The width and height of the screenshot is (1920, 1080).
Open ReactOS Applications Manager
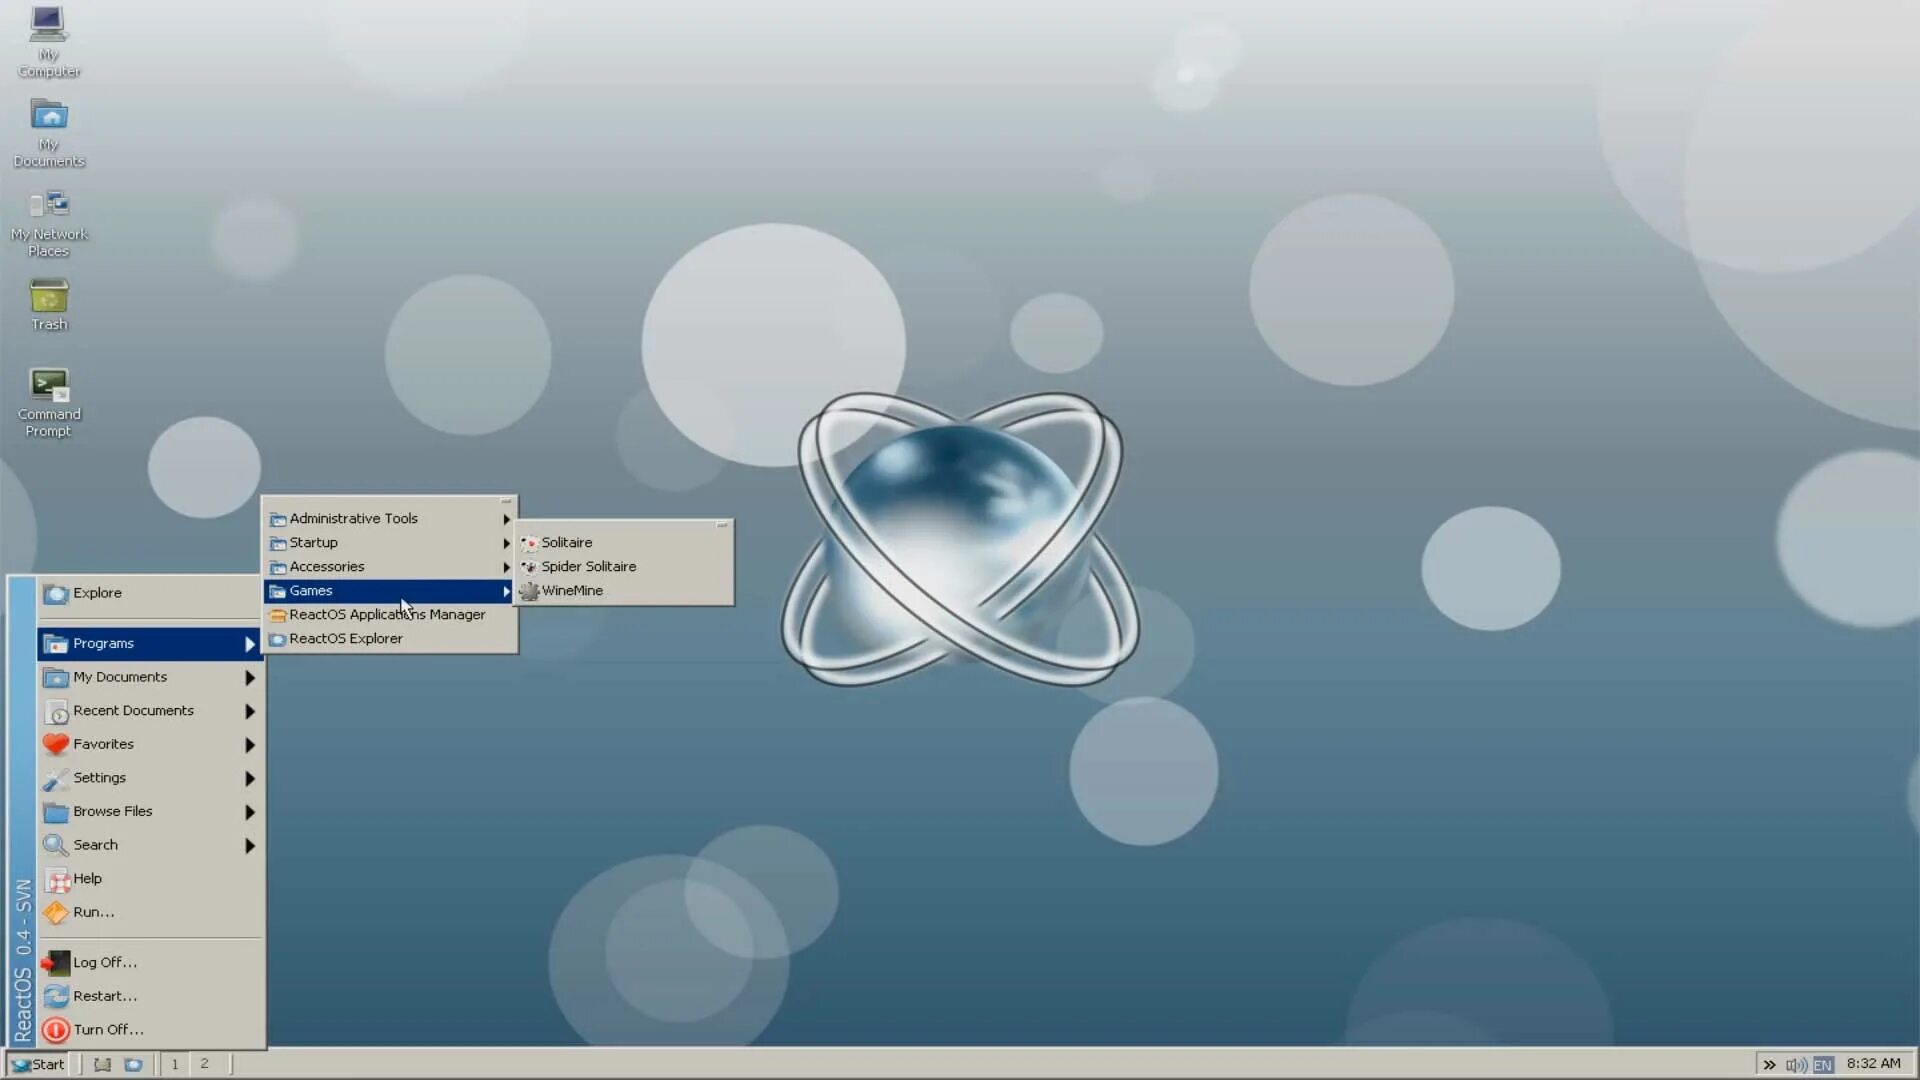(387, 614)
